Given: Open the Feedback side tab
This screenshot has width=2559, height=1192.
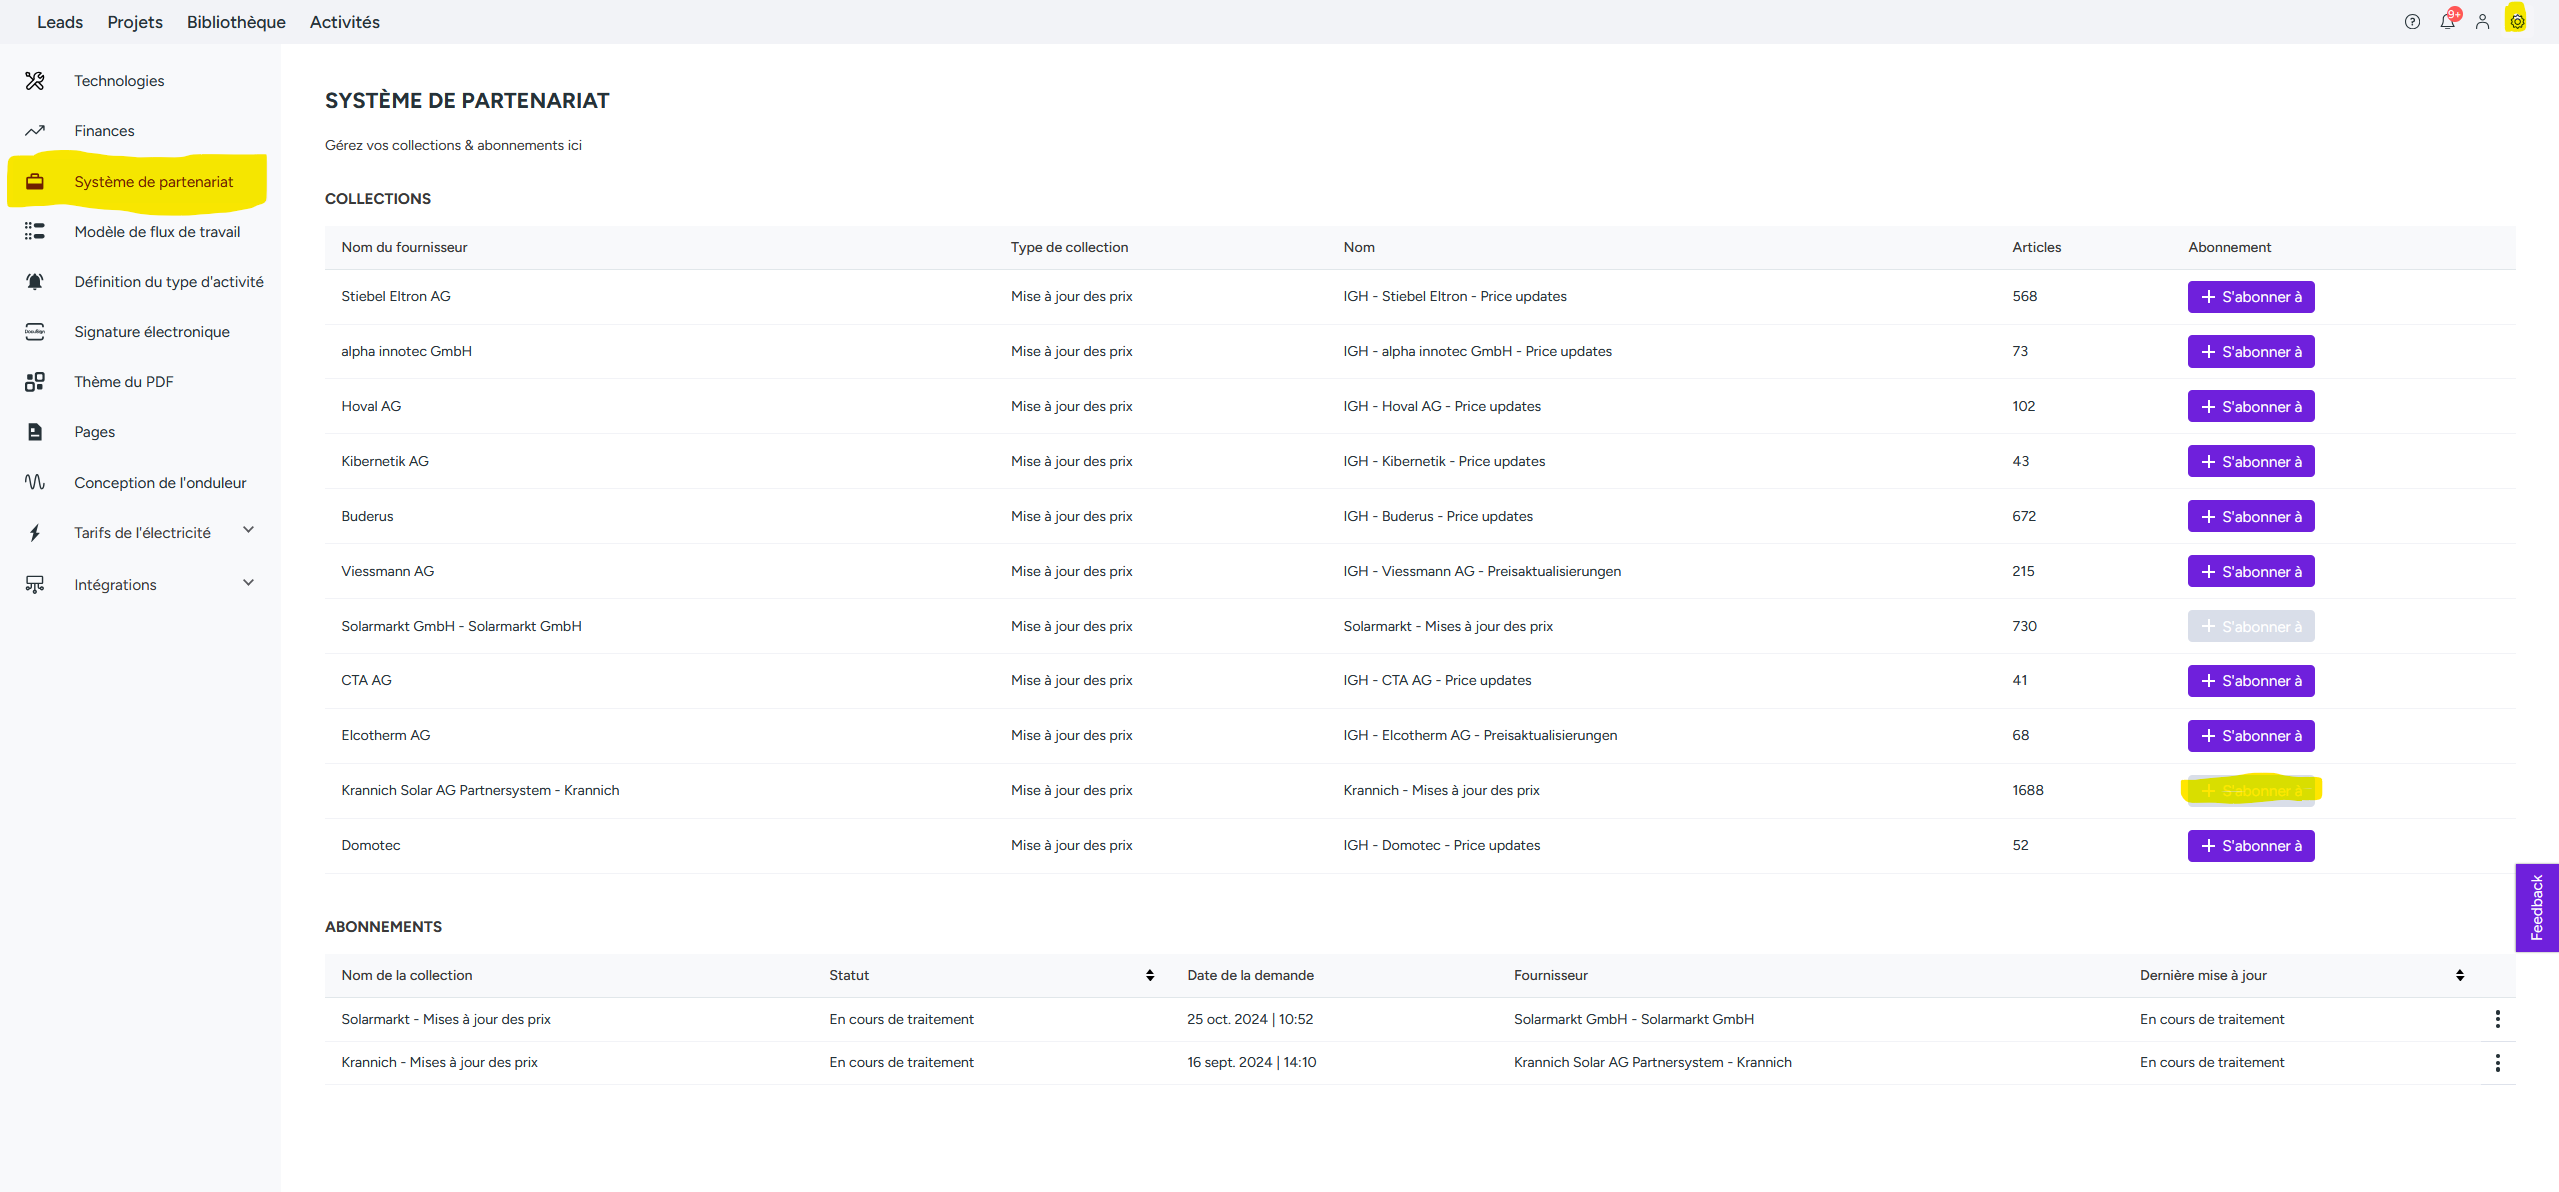Looking at the screenshot, I should tap(2536, 907).
